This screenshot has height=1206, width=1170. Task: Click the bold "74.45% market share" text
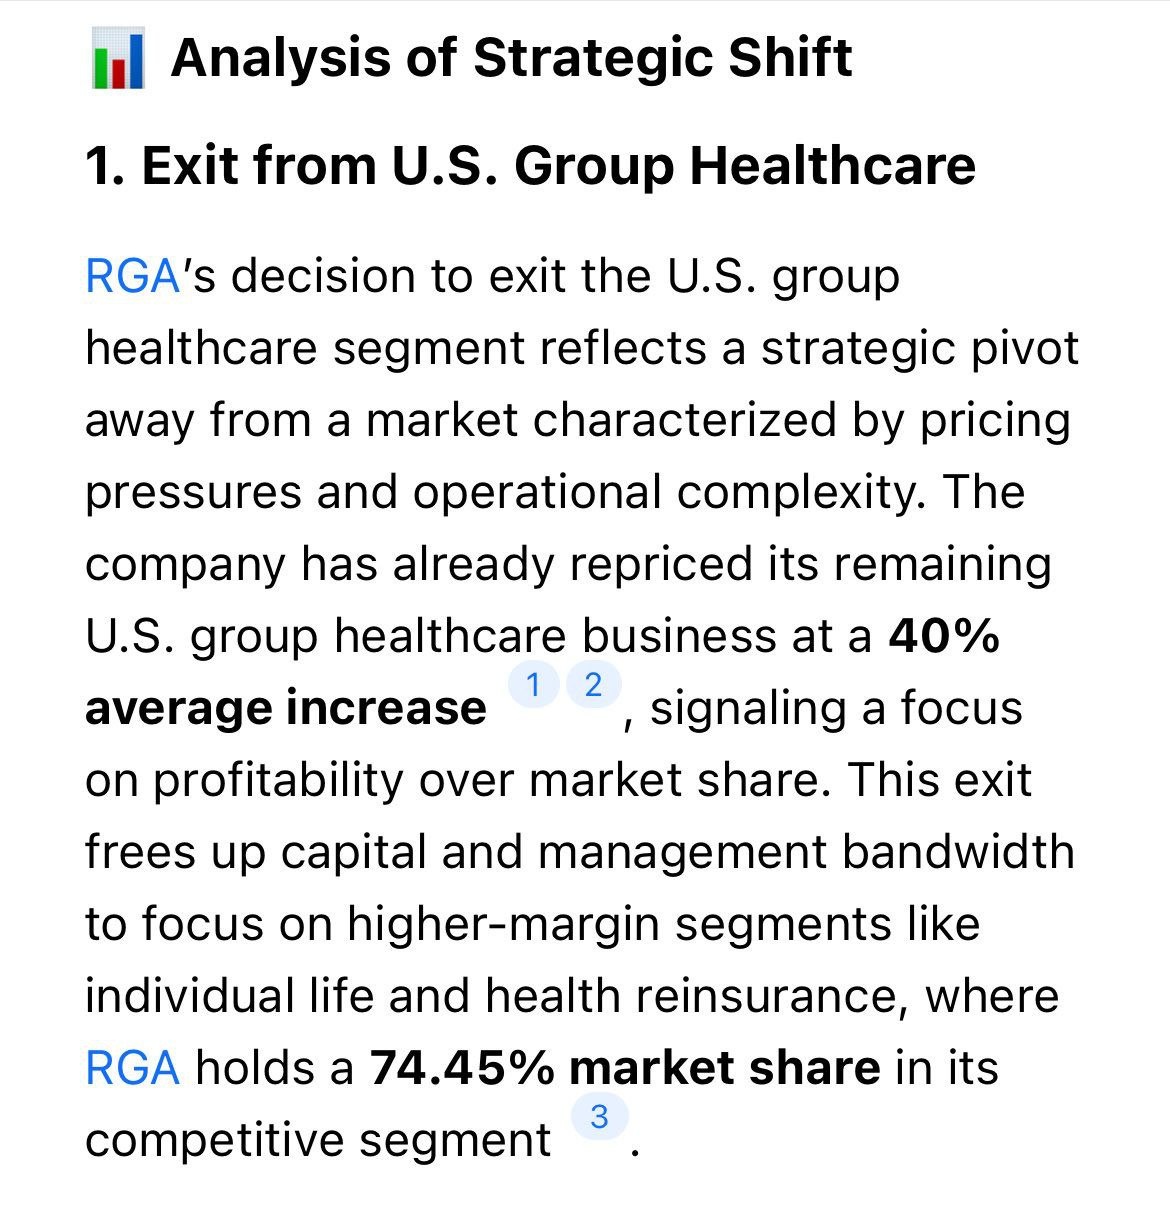pyautogui.click(x=625, y=1068)
